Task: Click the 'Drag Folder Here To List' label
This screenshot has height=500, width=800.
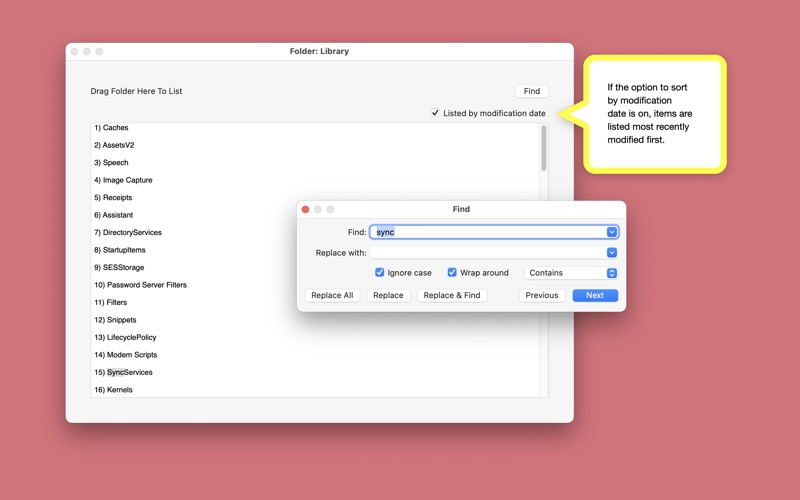Action: coord(136,91)
